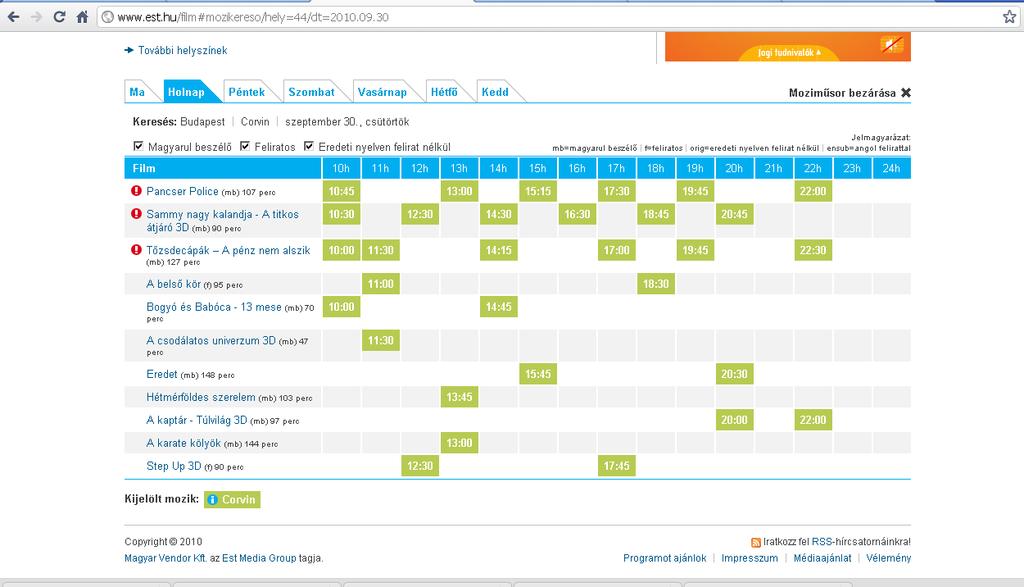Open the Step Up 3D film link
Viewport: 1024px width, 587px height.
tap(174, 466)
